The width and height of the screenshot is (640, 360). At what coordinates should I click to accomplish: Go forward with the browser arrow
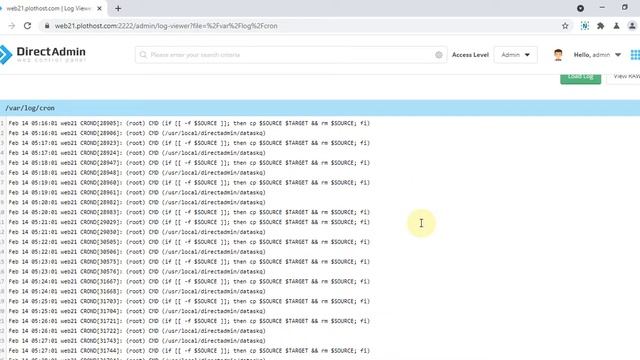(x=11, y=26)
